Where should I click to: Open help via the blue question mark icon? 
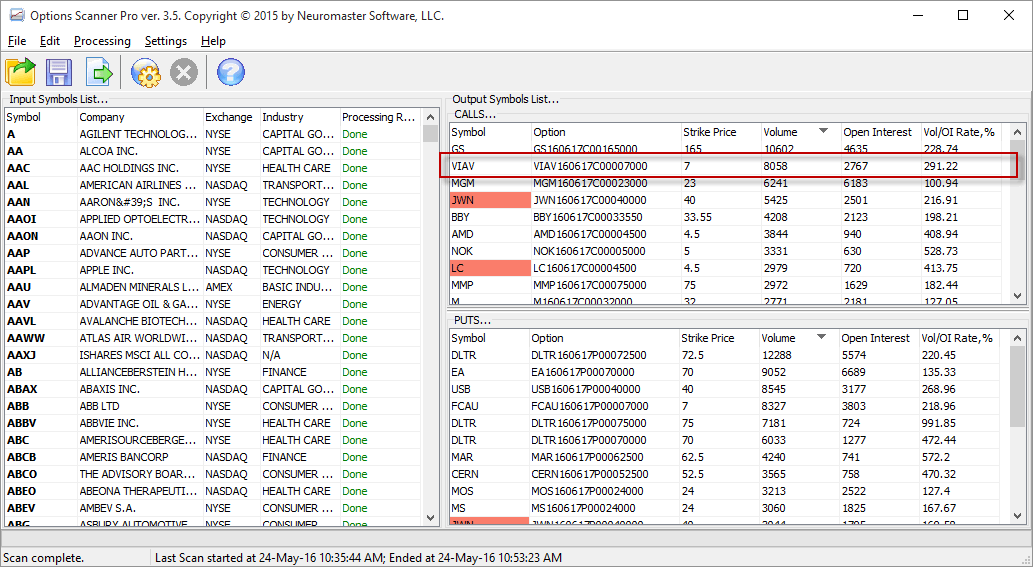231,72
